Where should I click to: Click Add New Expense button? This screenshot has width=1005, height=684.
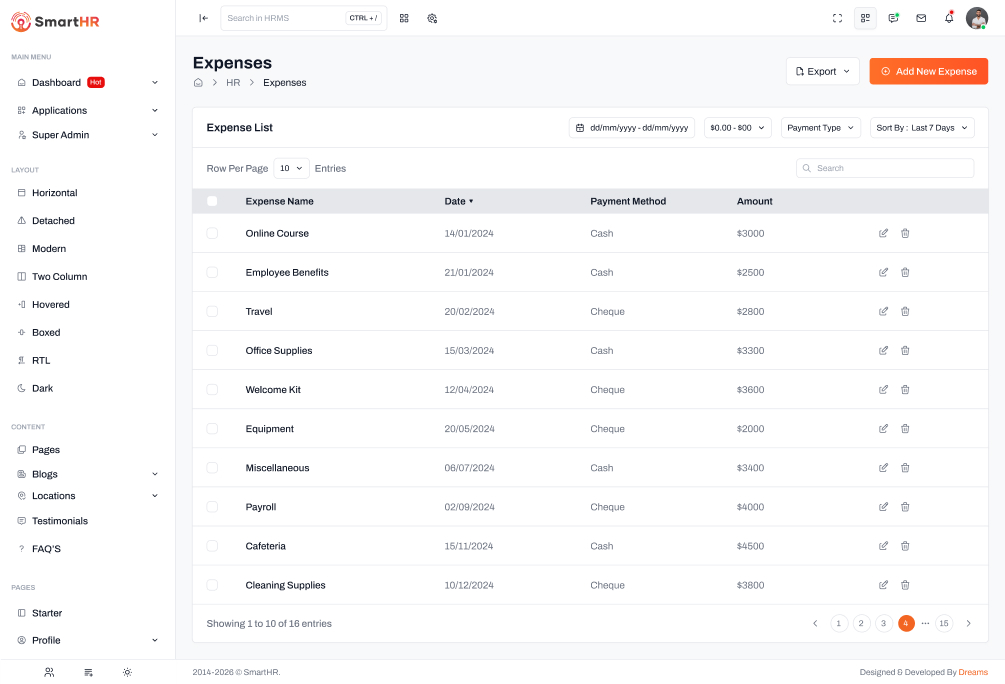click(x=928, y=72)
